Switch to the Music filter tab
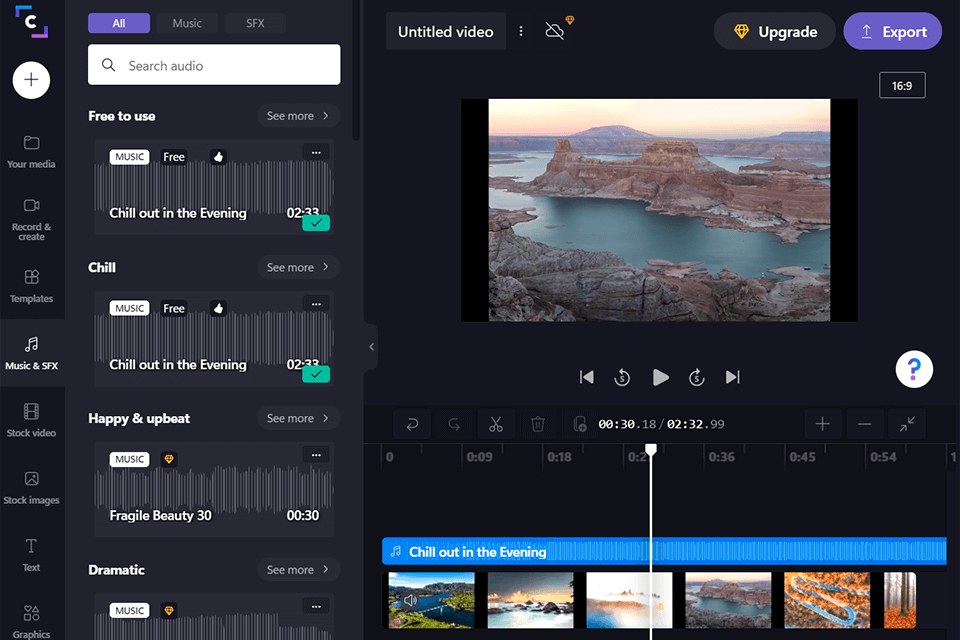Image resolution: width=960 pixels, height=640 pixels. [x=186, y=22]
